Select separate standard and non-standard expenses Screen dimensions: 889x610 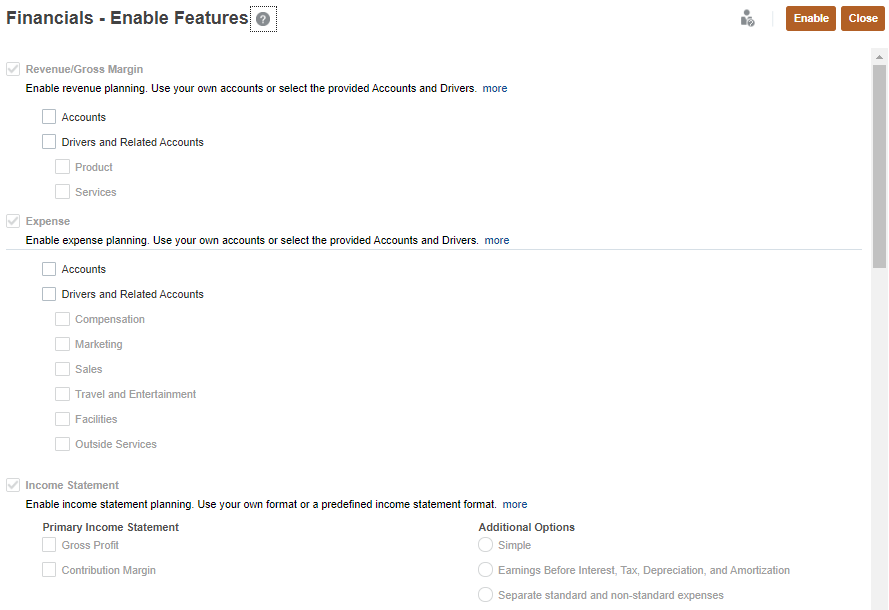click(x=485, y=594)
